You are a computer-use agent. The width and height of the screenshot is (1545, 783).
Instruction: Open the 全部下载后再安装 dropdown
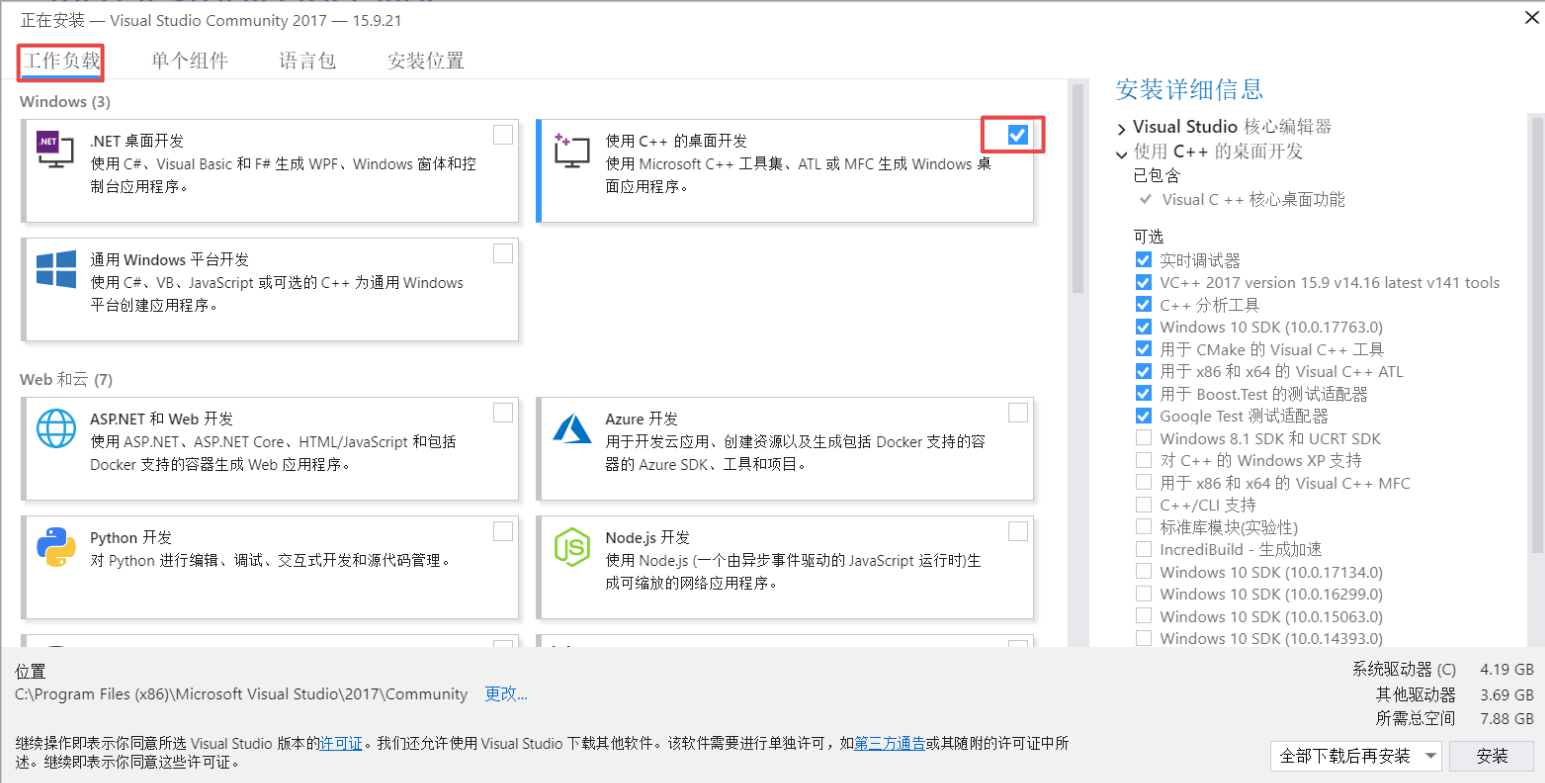pos(1356,755)
